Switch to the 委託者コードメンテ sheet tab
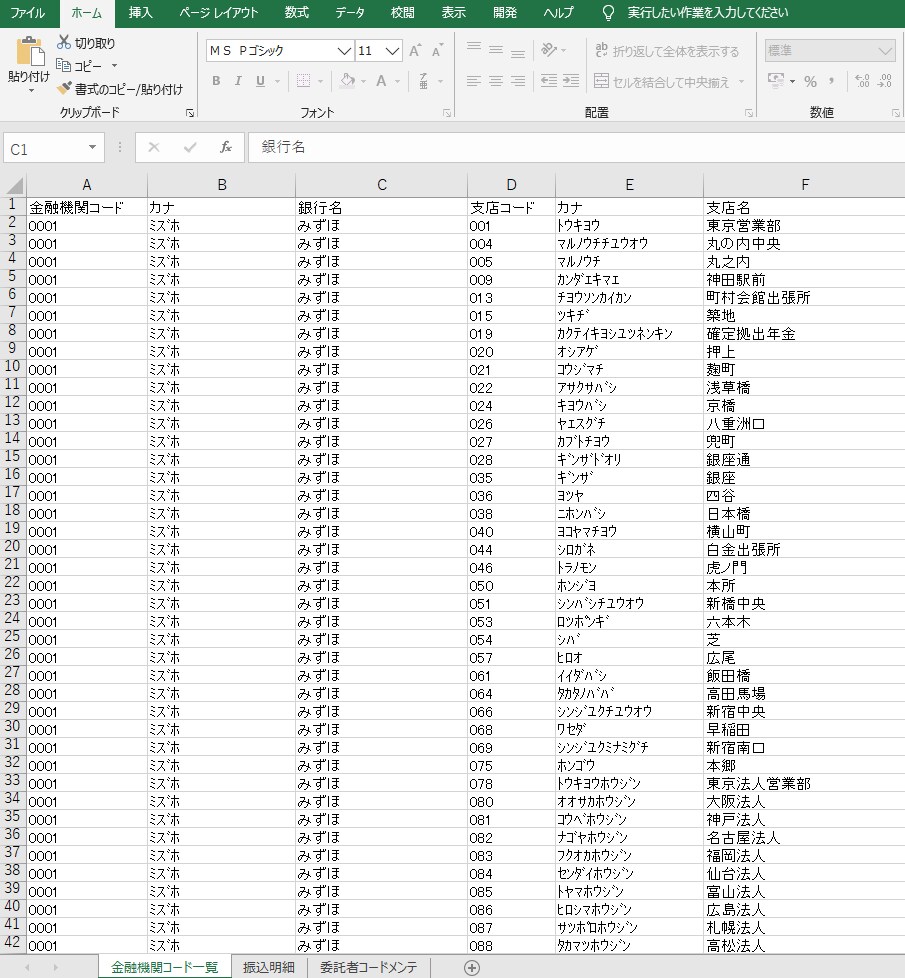Image resolution: width=905 pixels, height=978 pixels. tap(369, 967)
